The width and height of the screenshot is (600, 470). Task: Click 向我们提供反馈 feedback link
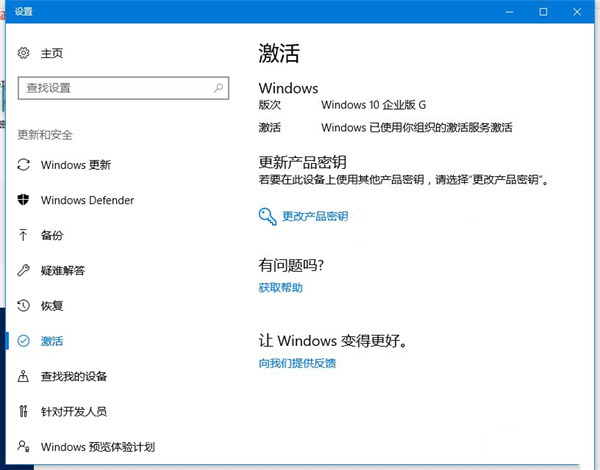297,363
